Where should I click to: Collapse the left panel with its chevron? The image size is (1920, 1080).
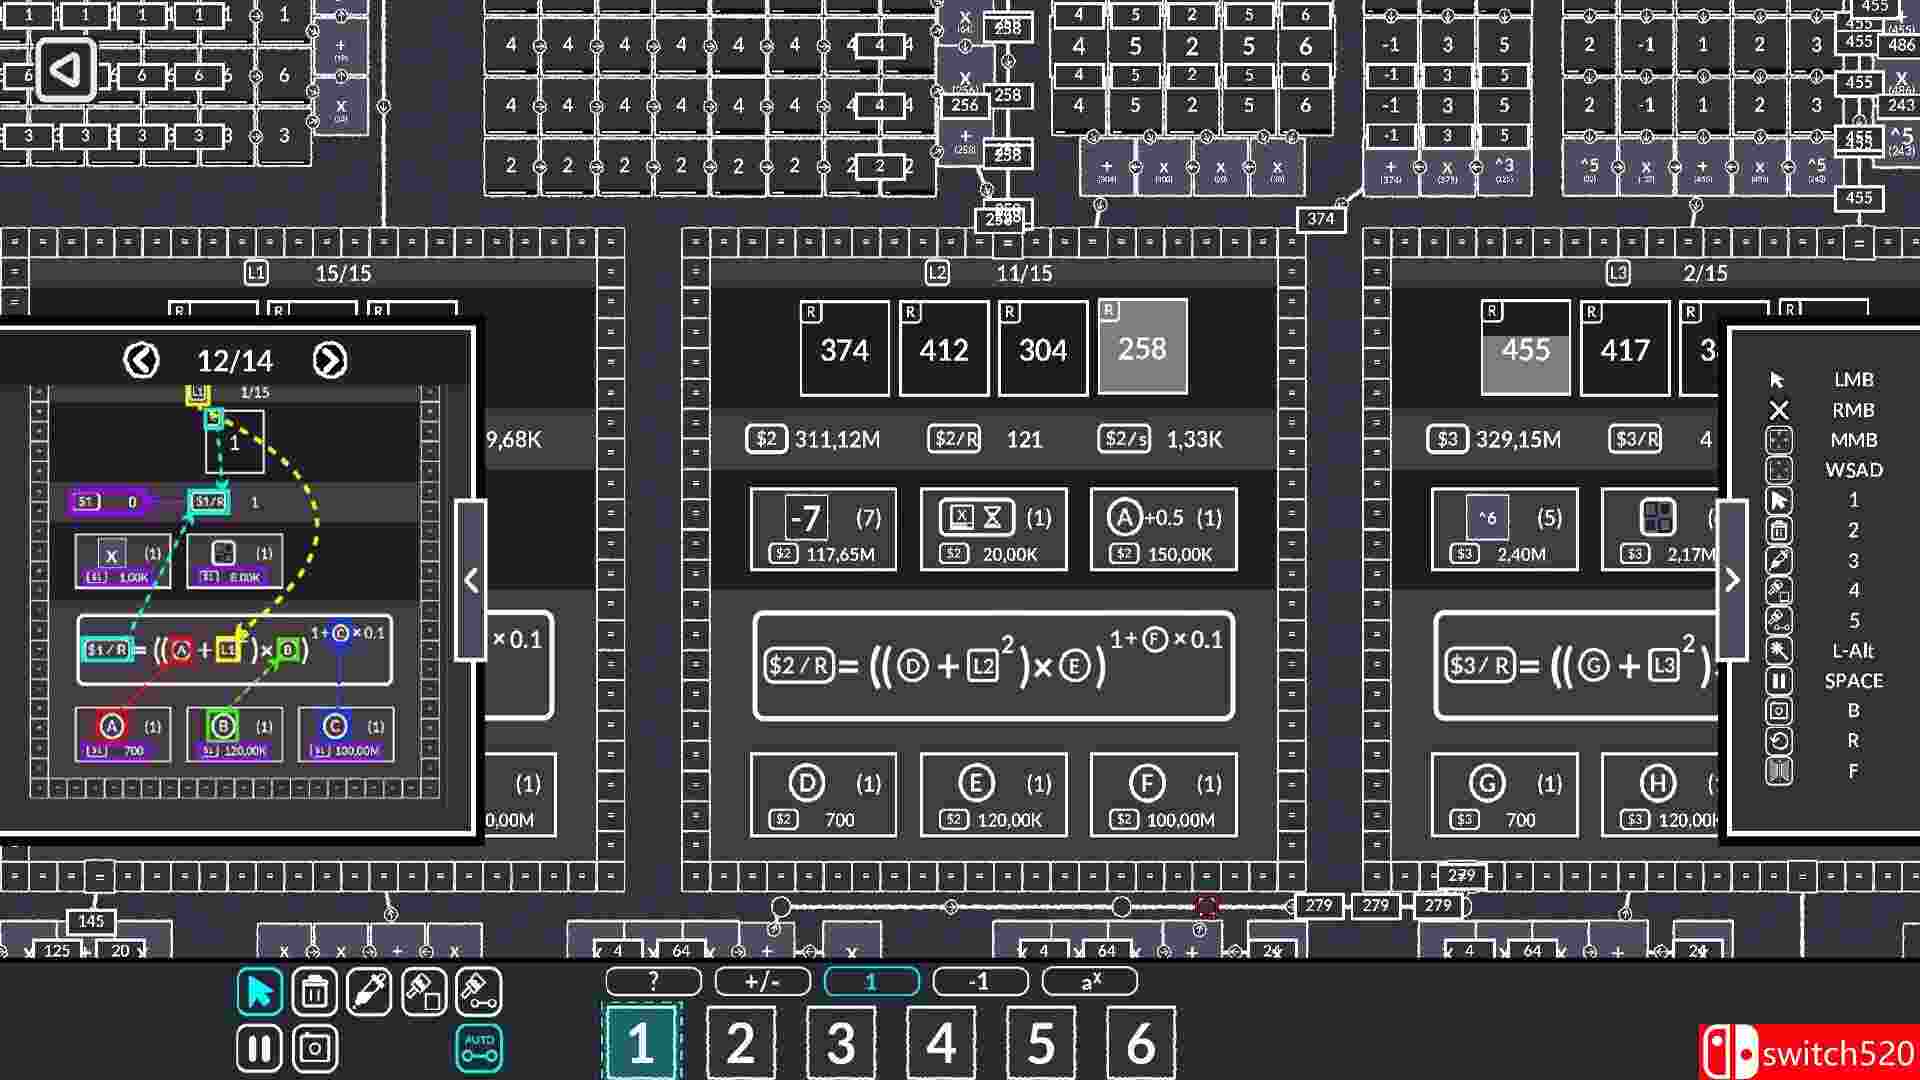coord(470,580)
